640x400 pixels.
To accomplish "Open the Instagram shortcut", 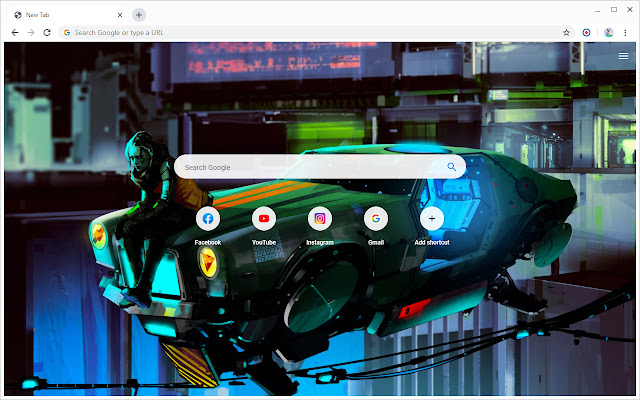I will (x=320, y=219).
